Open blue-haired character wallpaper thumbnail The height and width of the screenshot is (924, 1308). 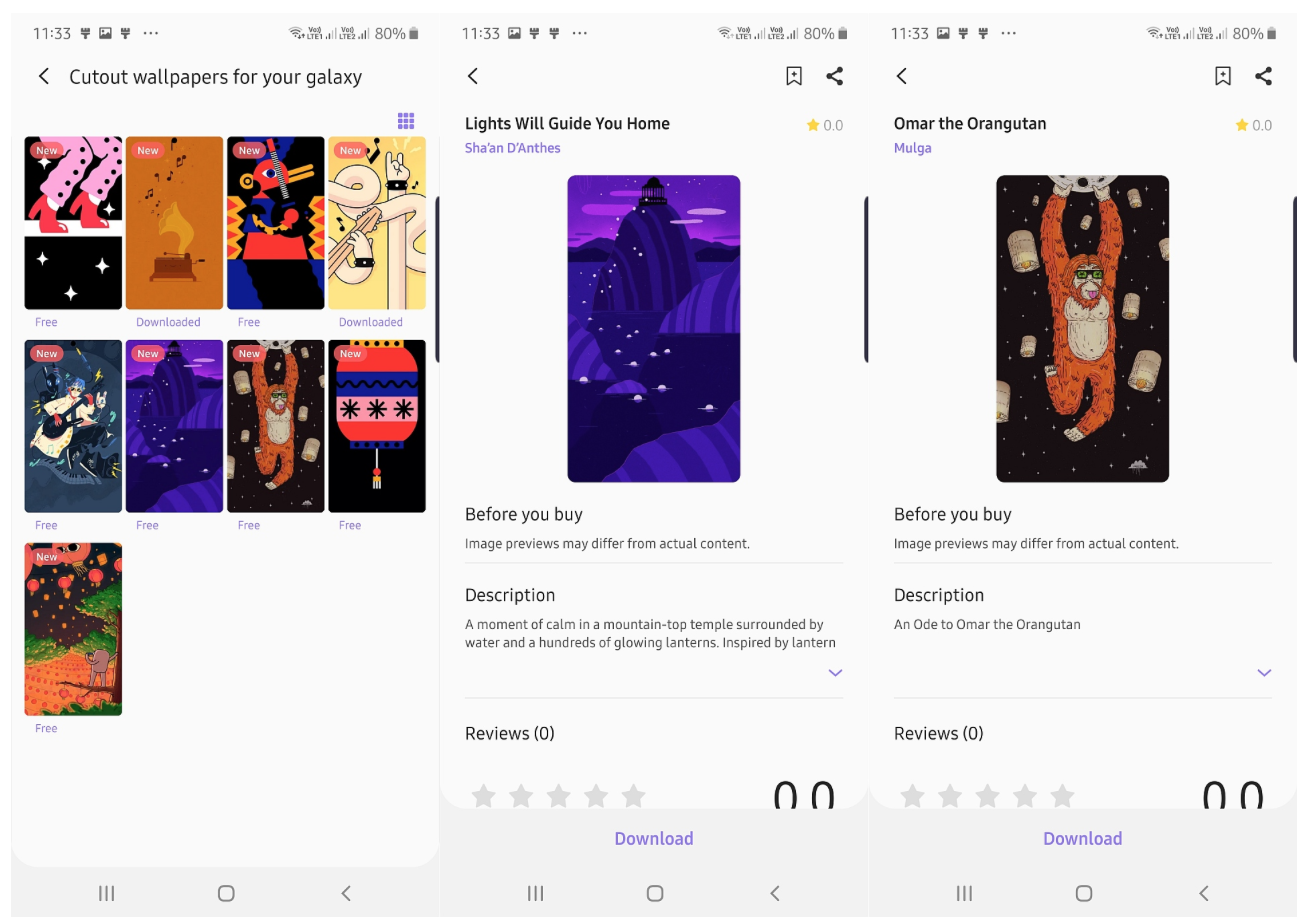coord(73,426)
